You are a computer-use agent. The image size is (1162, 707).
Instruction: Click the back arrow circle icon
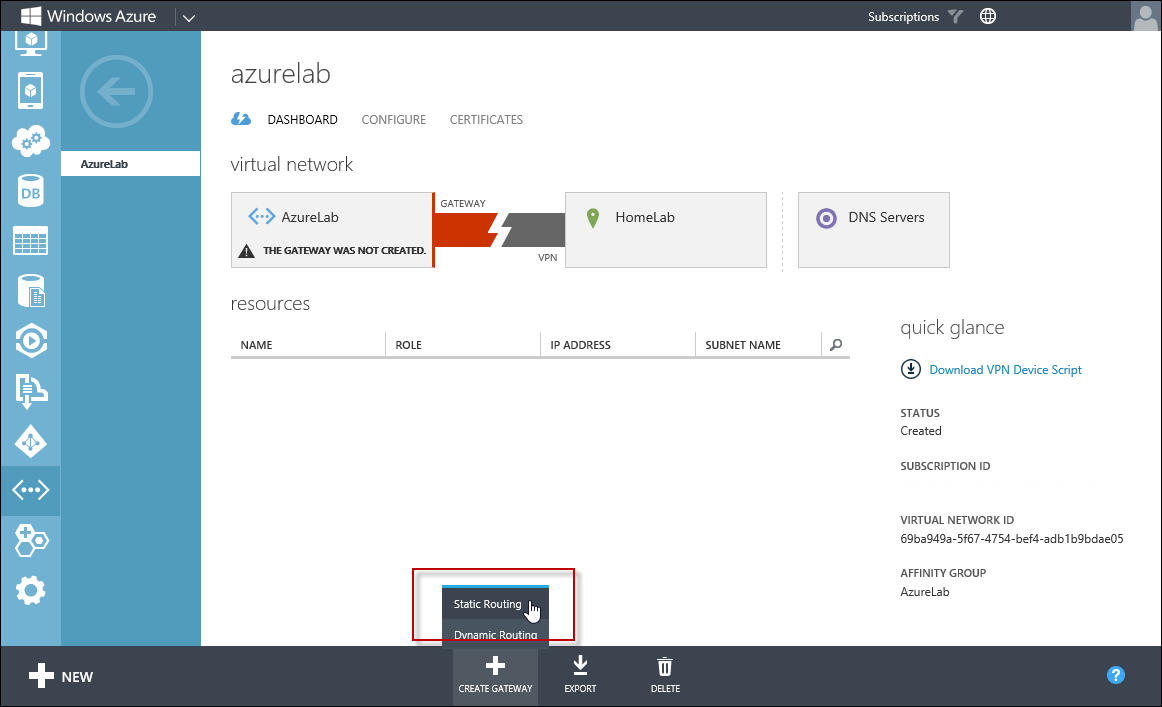pyautogui.click(x=116, y=93)
